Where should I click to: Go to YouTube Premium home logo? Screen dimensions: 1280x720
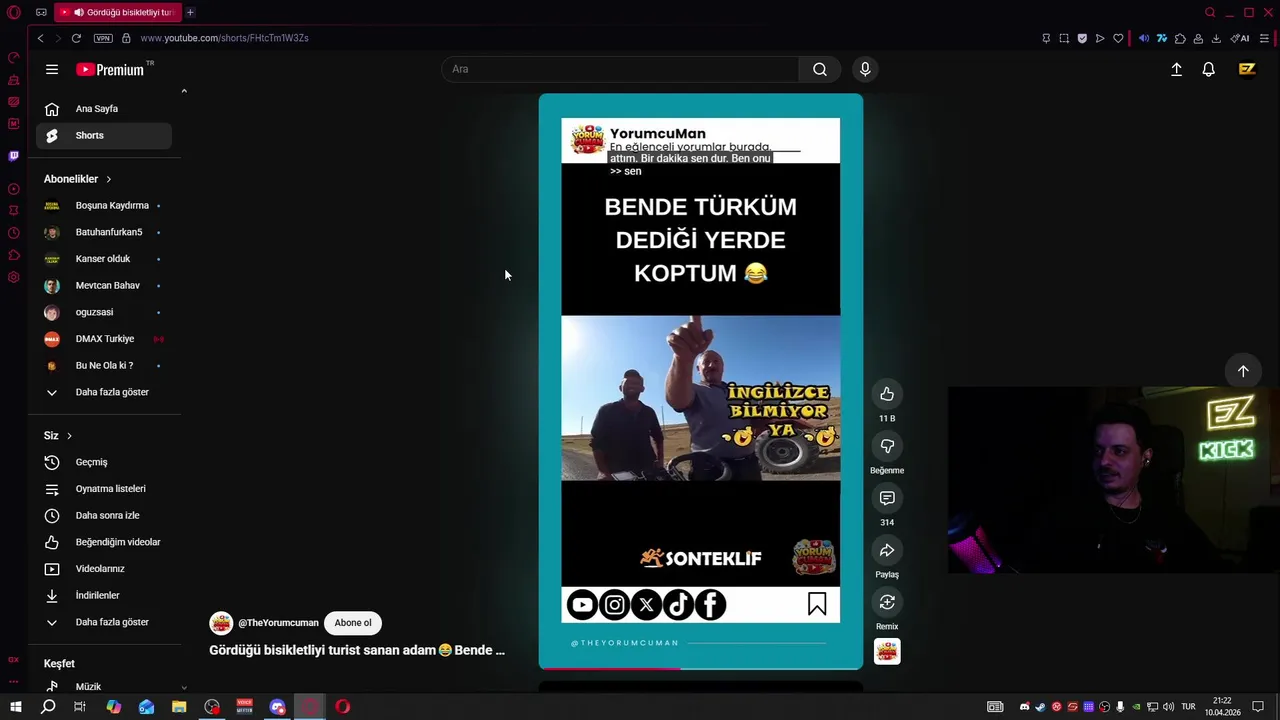[110, 69]
